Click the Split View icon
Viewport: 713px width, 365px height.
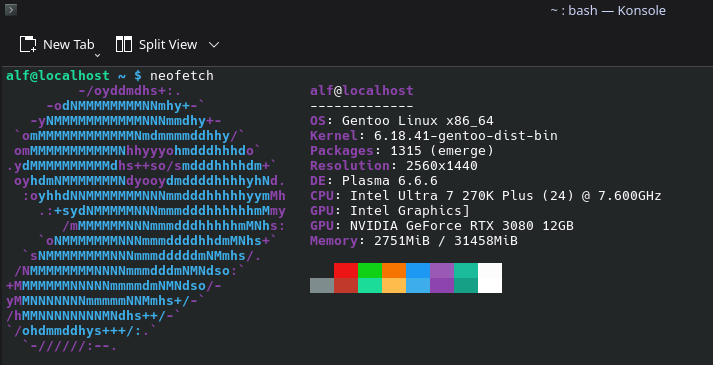coord(124,44)
